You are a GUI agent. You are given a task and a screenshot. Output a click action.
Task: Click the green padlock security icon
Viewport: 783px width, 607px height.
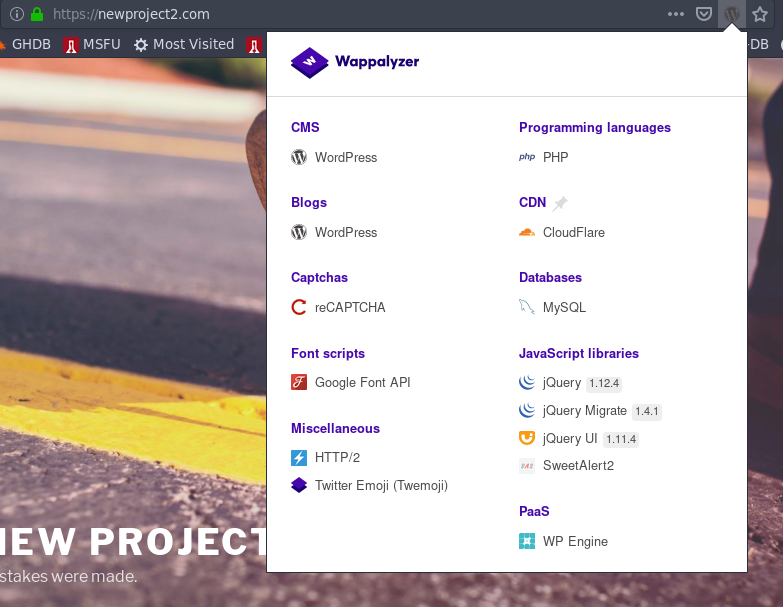coord(37,14)
